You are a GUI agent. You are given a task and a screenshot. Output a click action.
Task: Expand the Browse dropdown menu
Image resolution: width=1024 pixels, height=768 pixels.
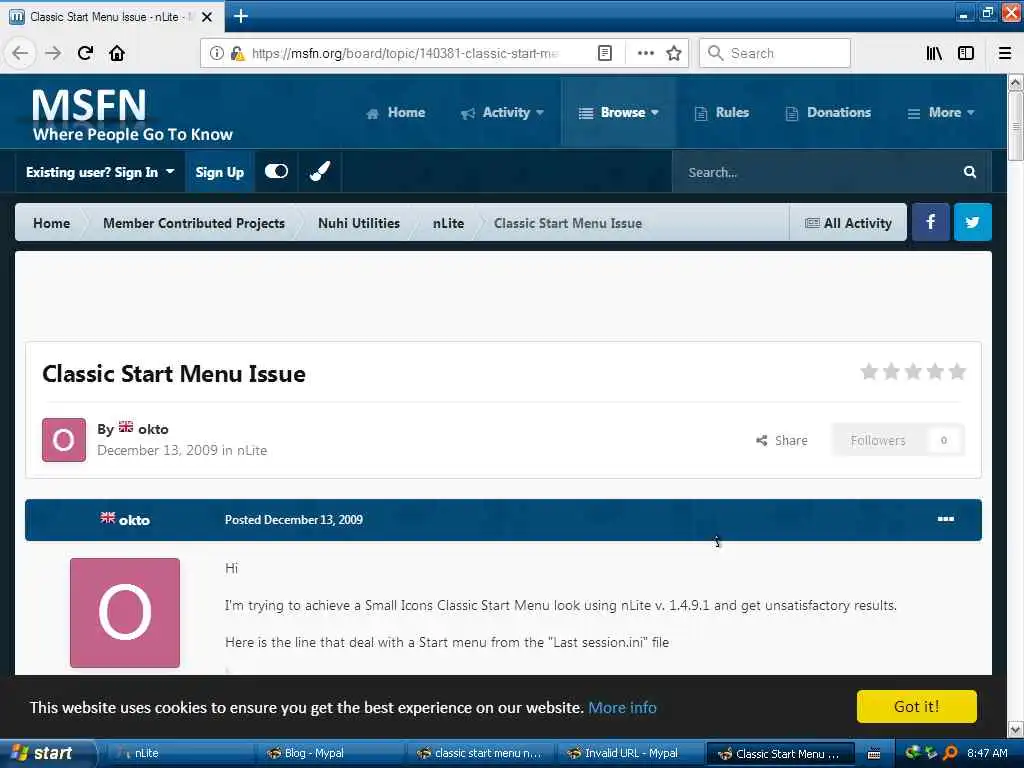pyautogui.click(x=618, y=113)
